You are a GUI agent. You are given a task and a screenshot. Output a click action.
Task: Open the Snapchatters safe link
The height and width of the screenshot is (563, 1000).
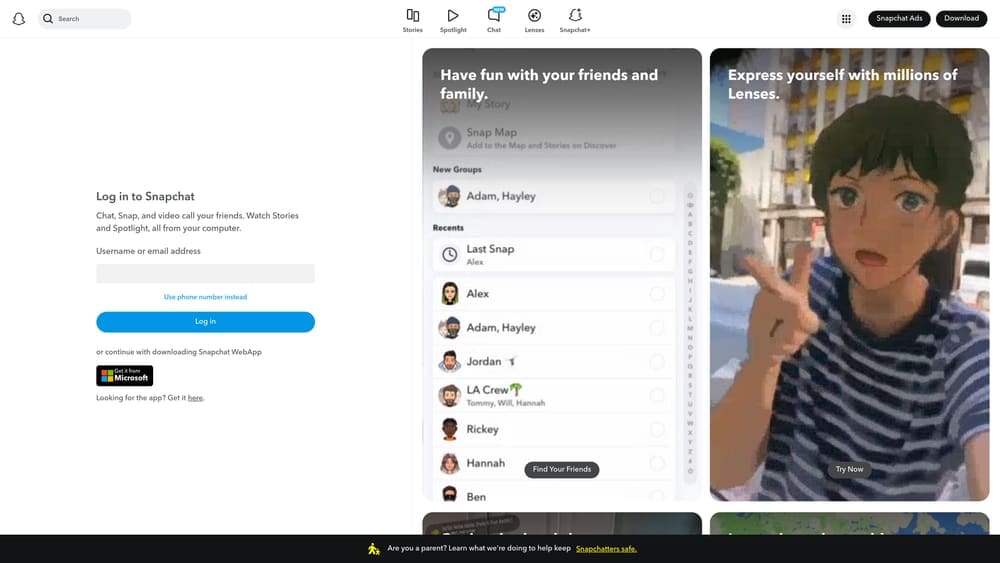coord(606,549)
